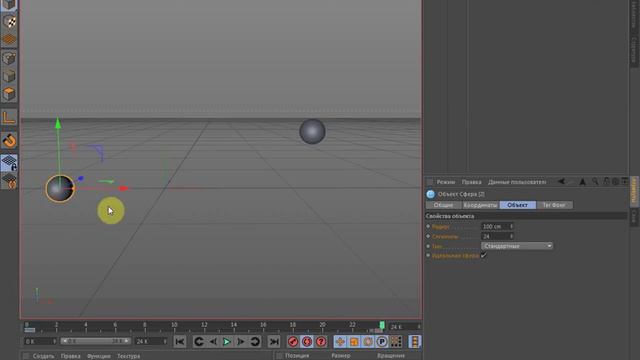
Task: Open the Данные пользователя menu
Action: click(517, 182)
